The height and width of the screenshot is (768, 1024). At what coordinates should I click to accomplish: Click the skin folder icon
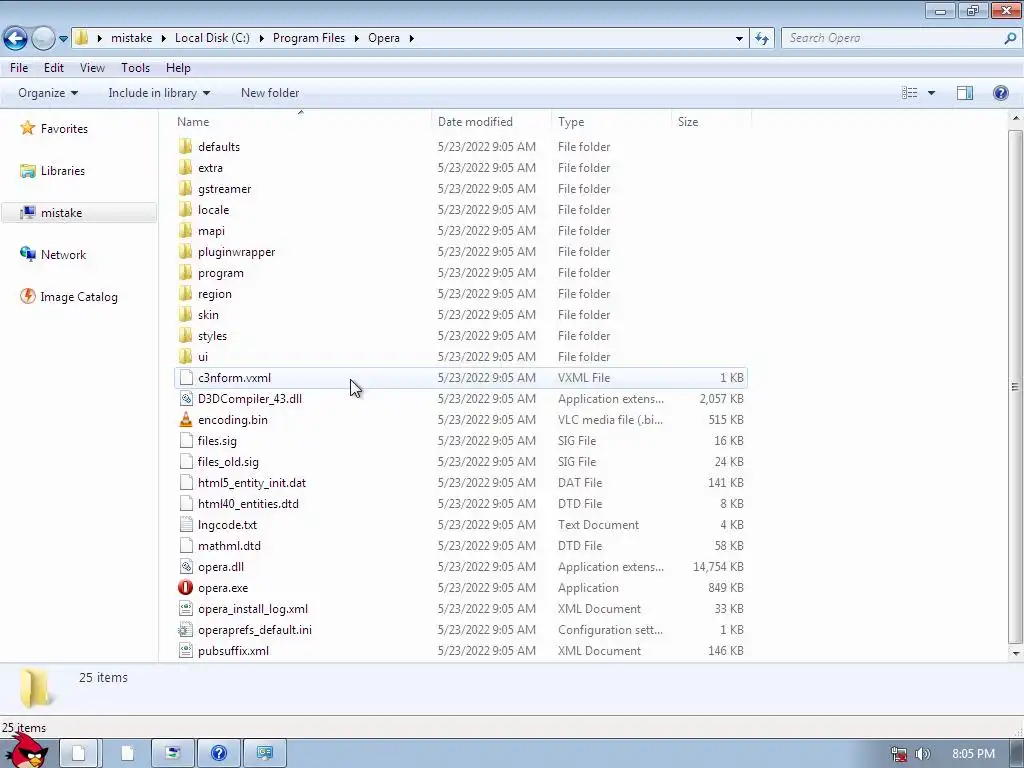pyautogui.click(x=185, y=314)
